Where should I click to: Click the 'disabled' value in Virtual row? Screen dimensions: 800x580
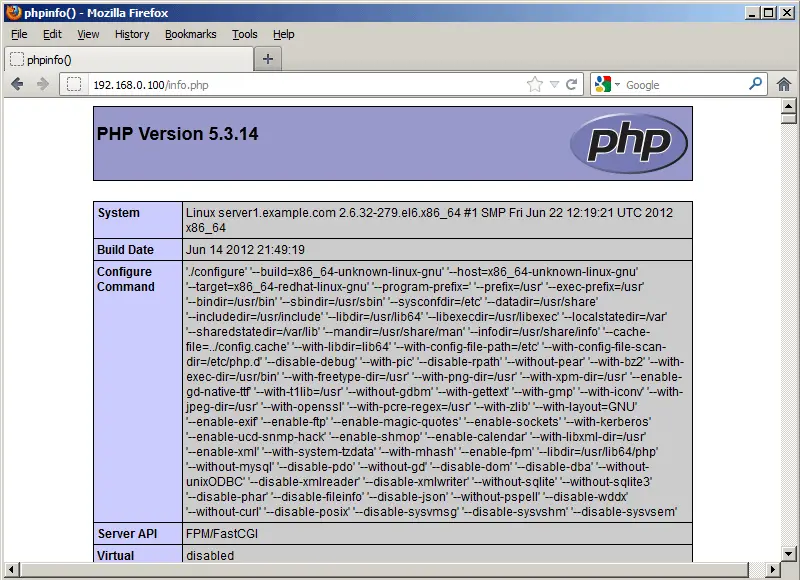pos(210,555)
